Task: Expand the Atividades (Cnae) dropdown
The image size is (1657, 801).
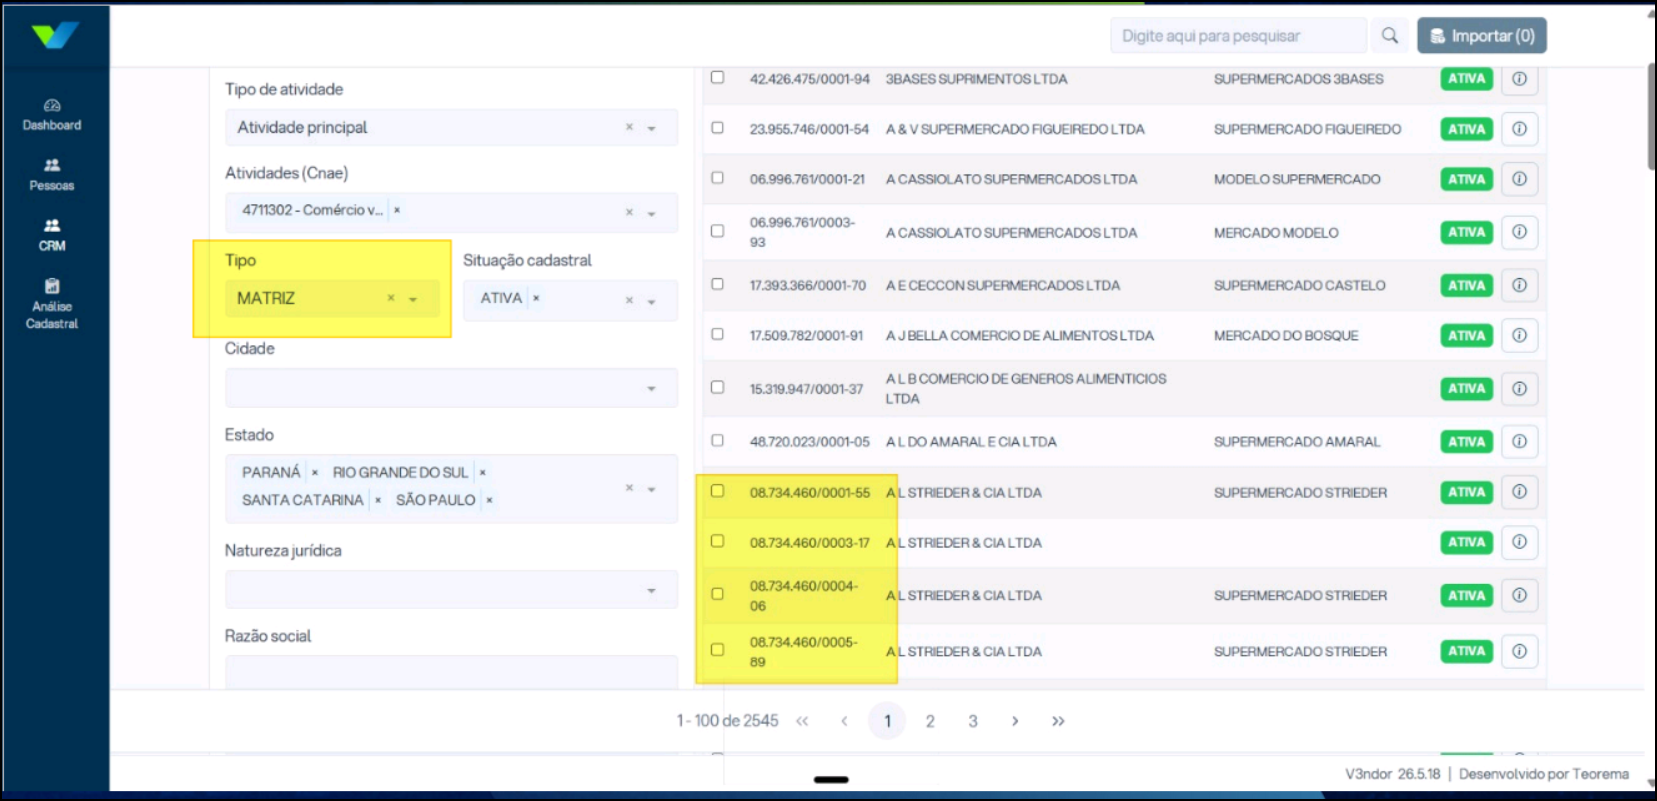Action: pos(651,213)
